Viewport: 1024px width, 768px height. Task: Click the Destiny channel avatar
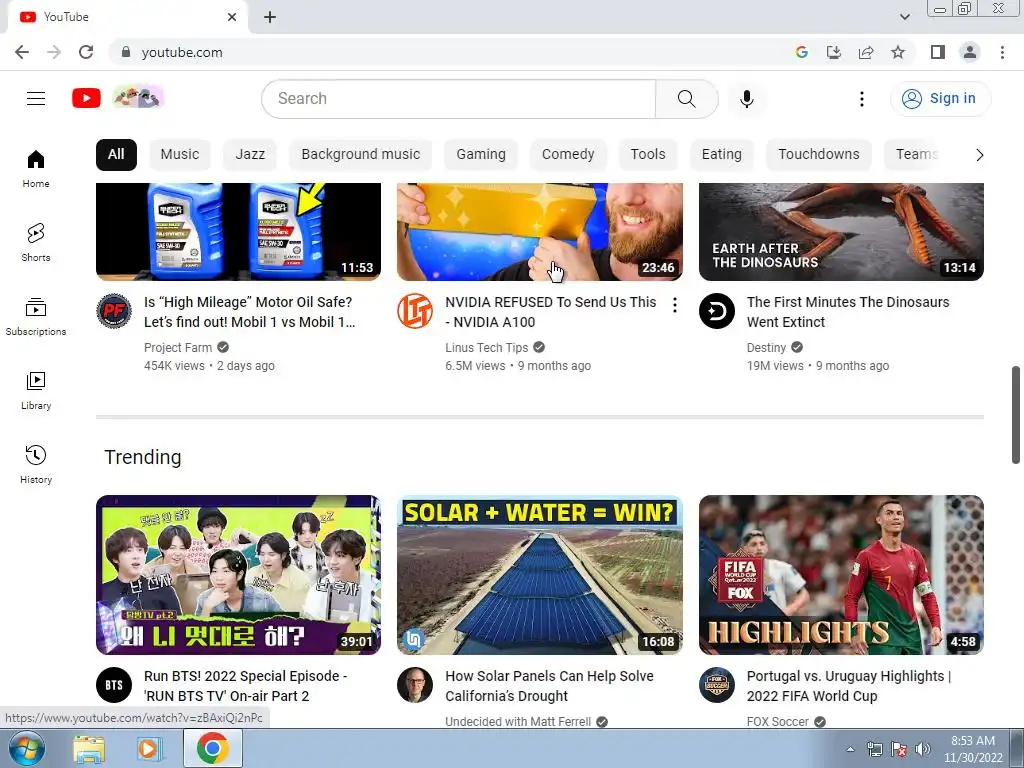(716, 311)
